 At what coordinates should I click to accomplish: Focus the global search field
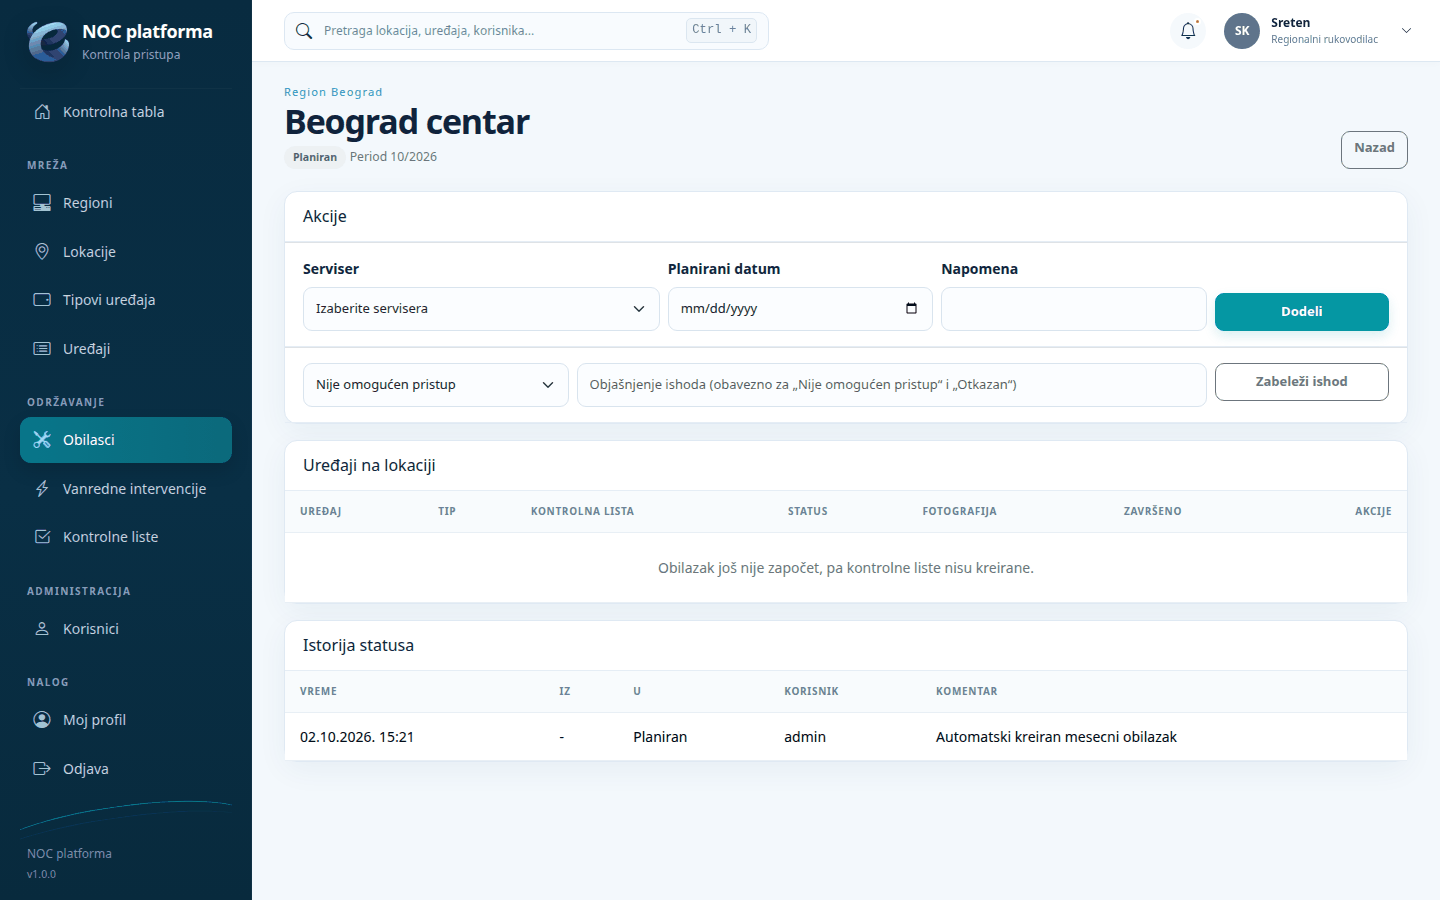click(x=526, y=31)
